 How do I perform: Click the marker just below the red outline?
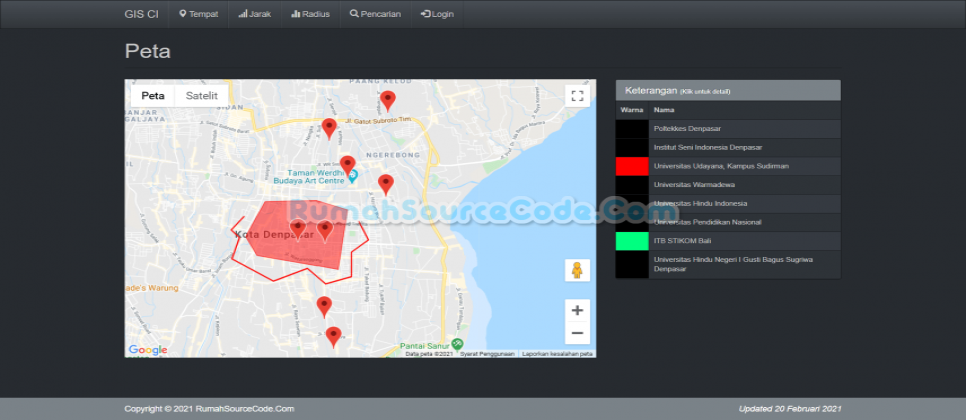point(324,306)
